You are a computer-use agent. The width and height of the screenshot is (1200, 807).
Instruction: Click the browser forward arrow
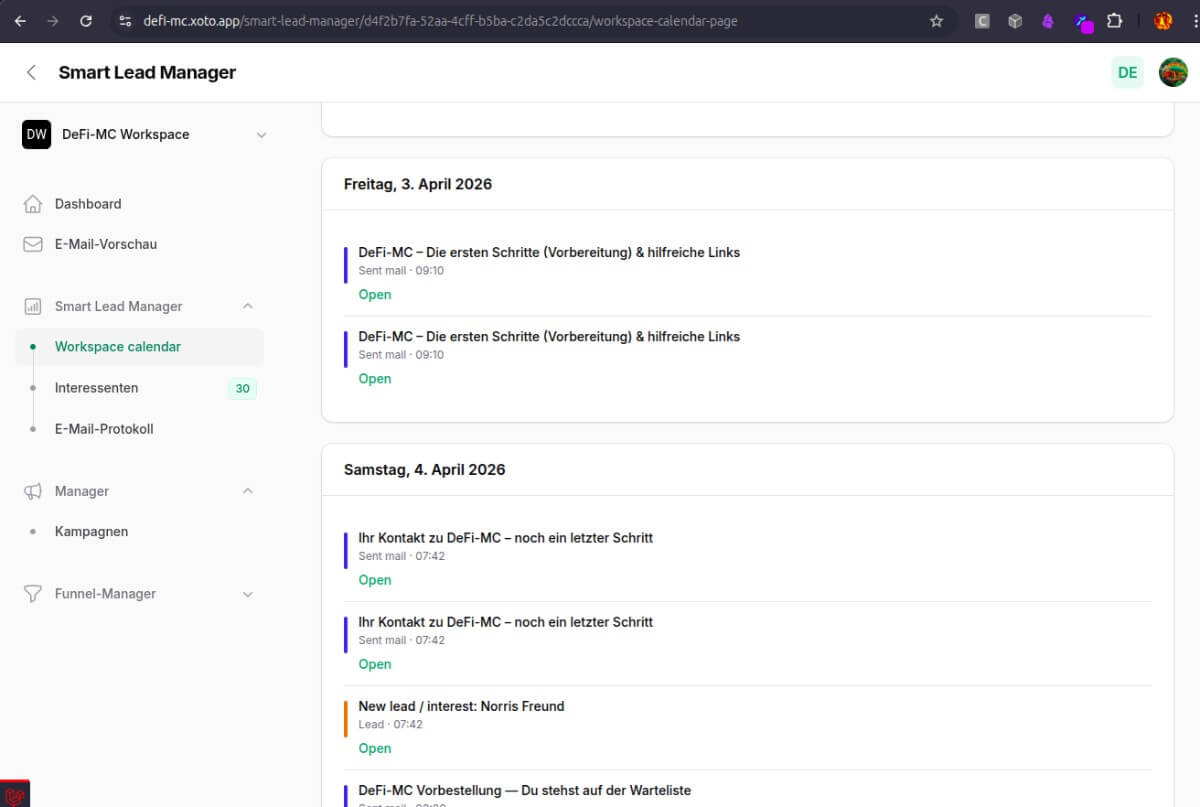53,20
